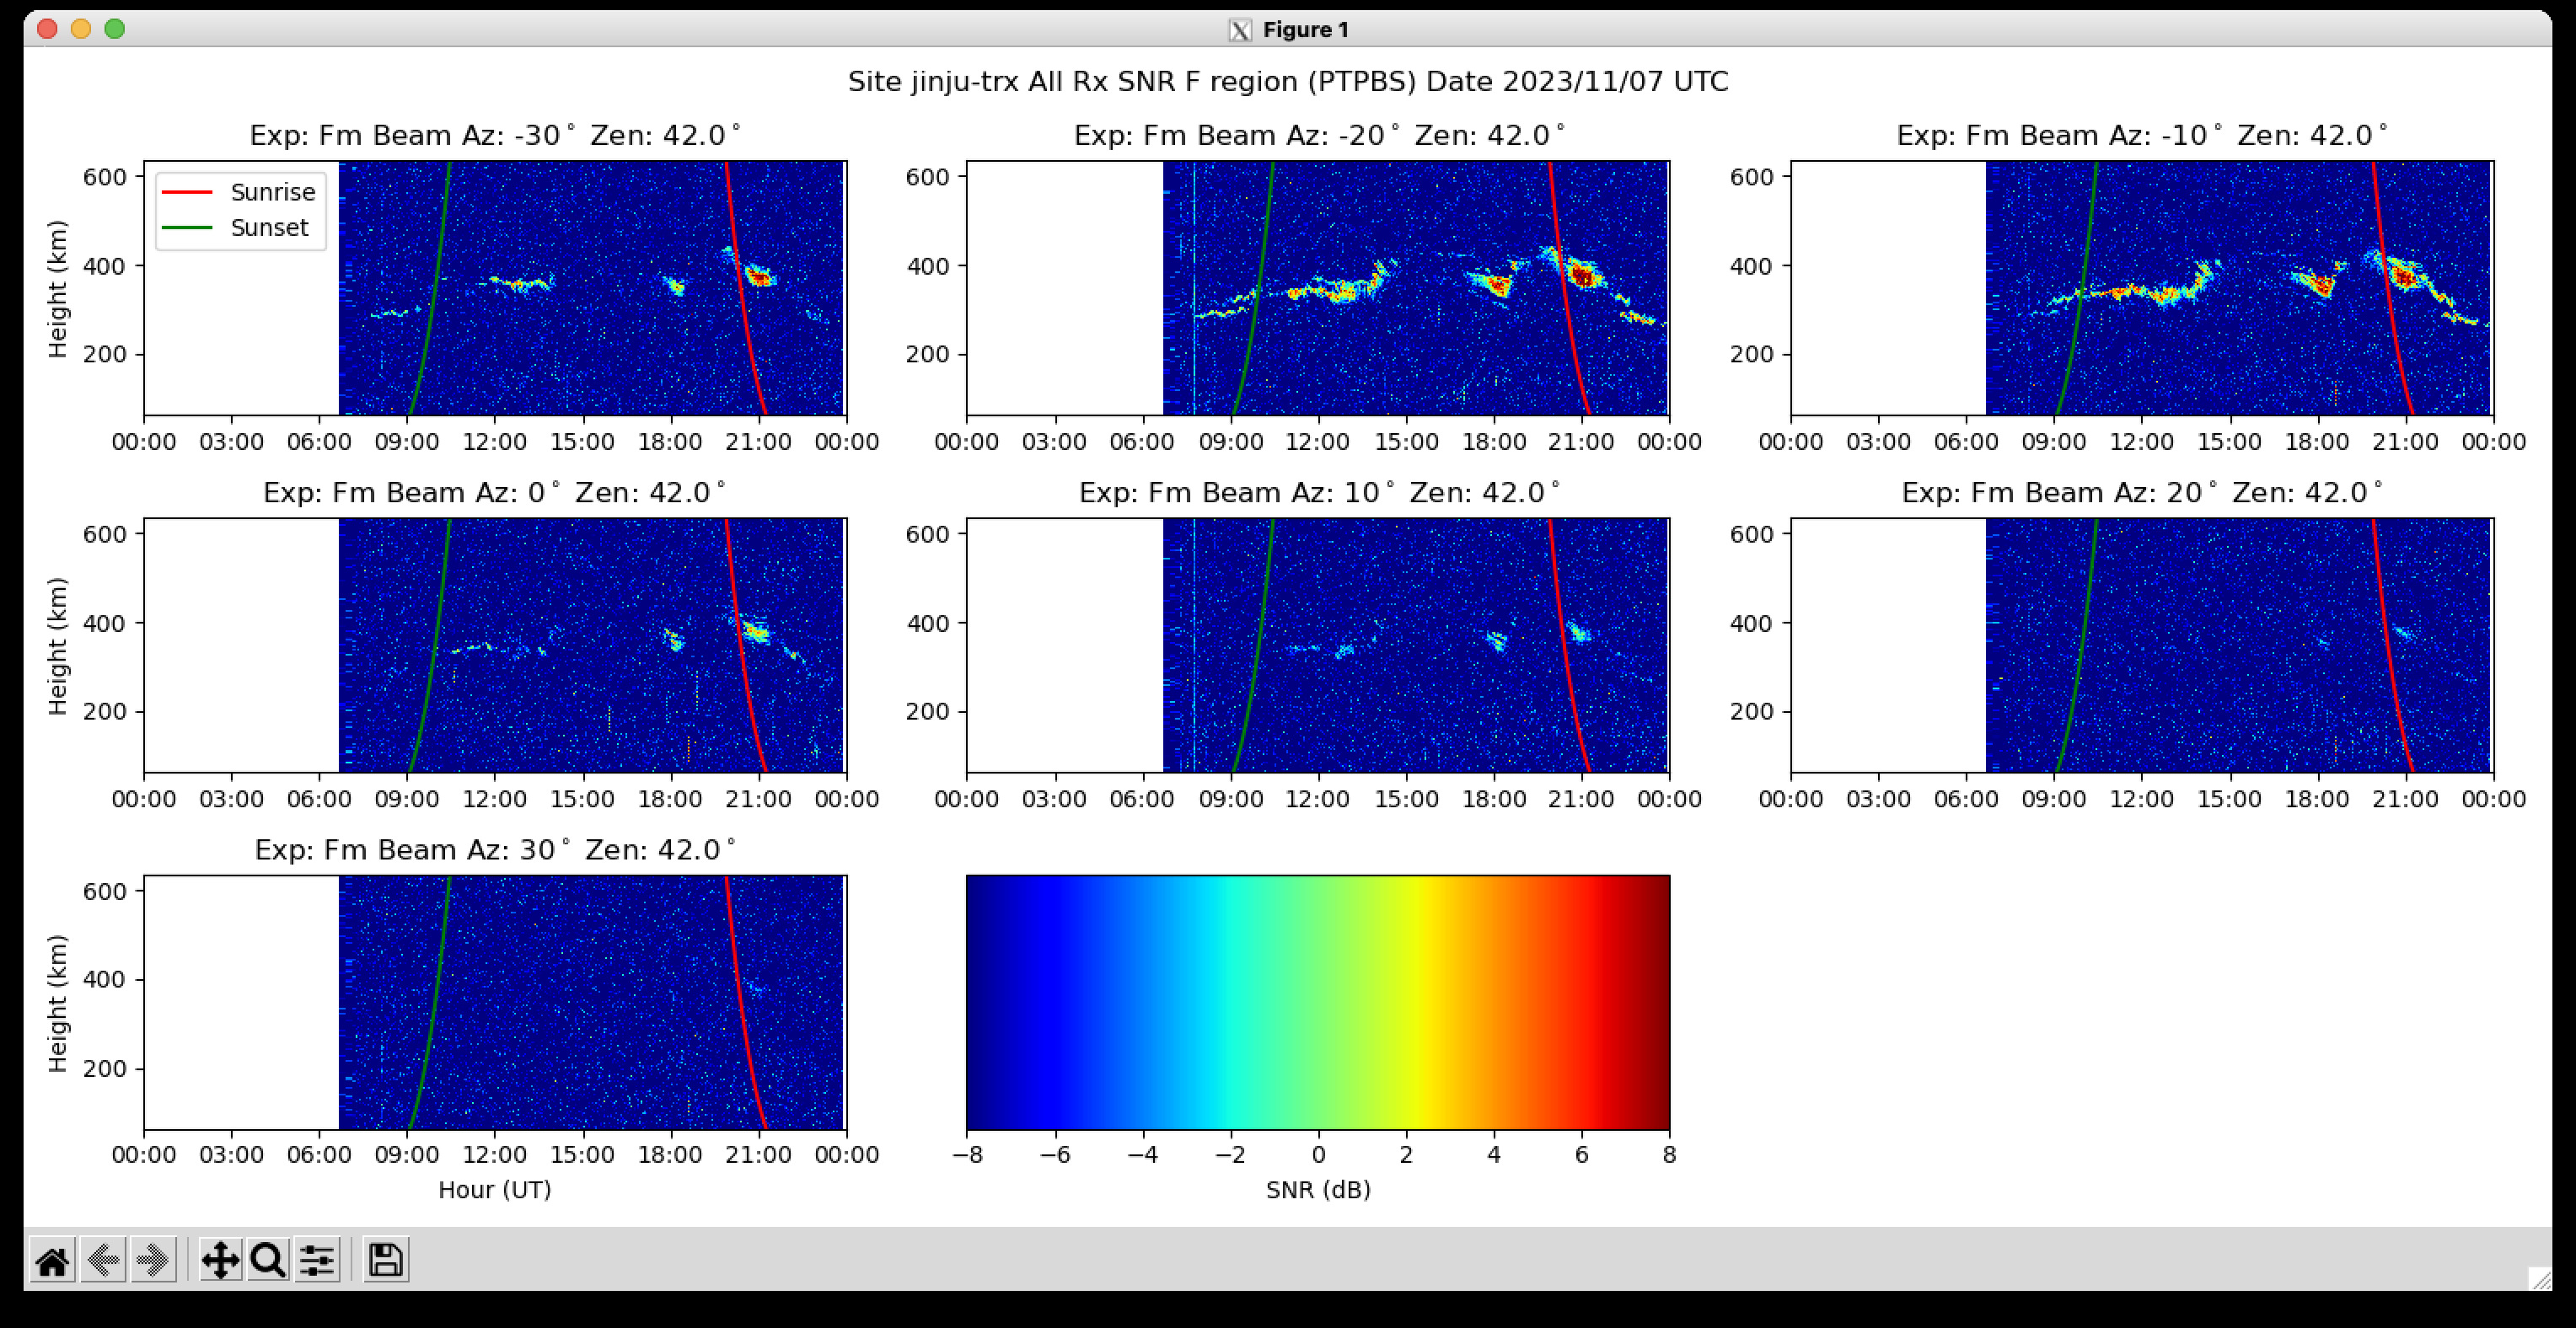
Task: Minimize Figure 1 with yellow button
Action: pos(81,29)
